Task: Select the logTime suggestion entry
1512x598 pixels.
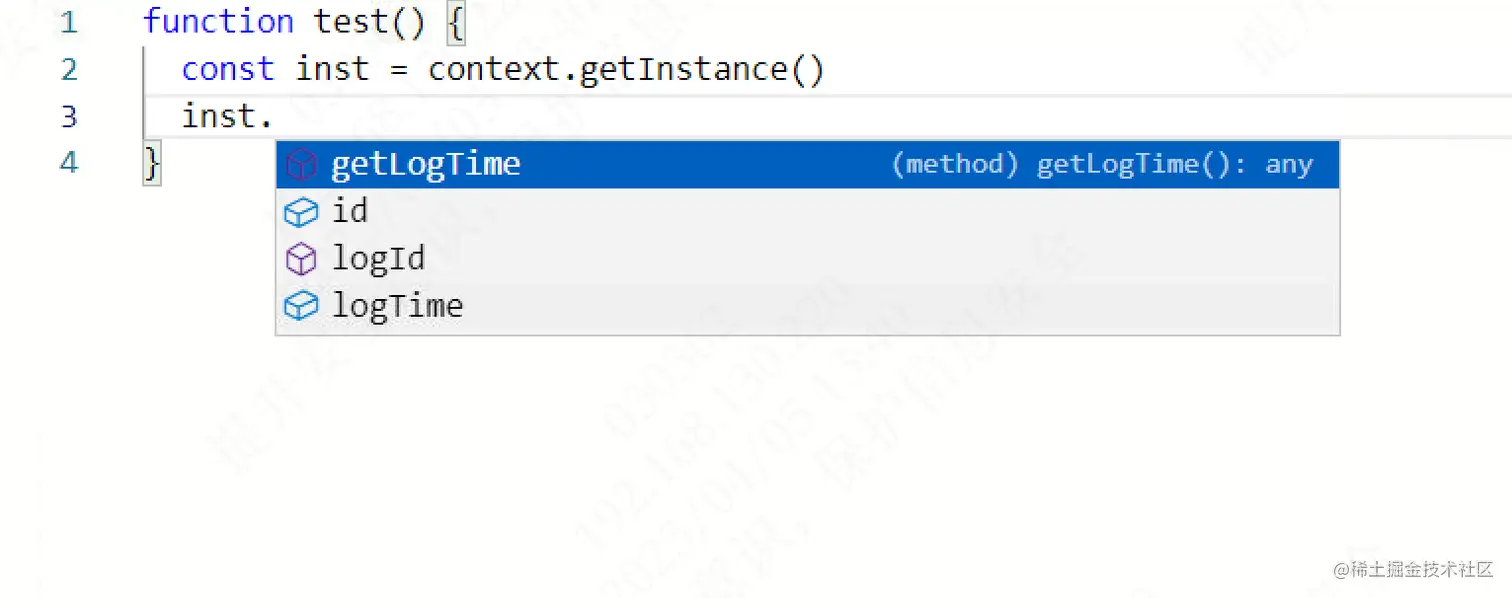Action: tap(808, 306)
